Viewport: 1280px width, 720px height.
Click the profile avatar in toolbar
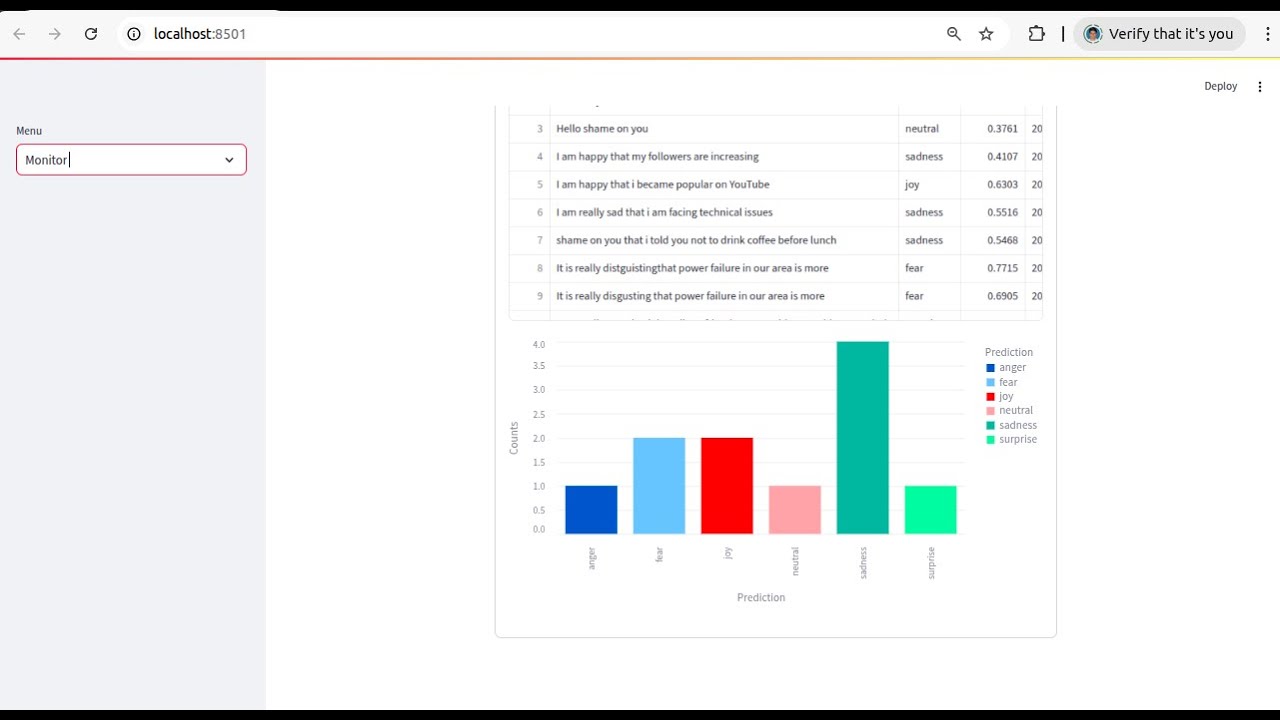(x=1093, y=34)
